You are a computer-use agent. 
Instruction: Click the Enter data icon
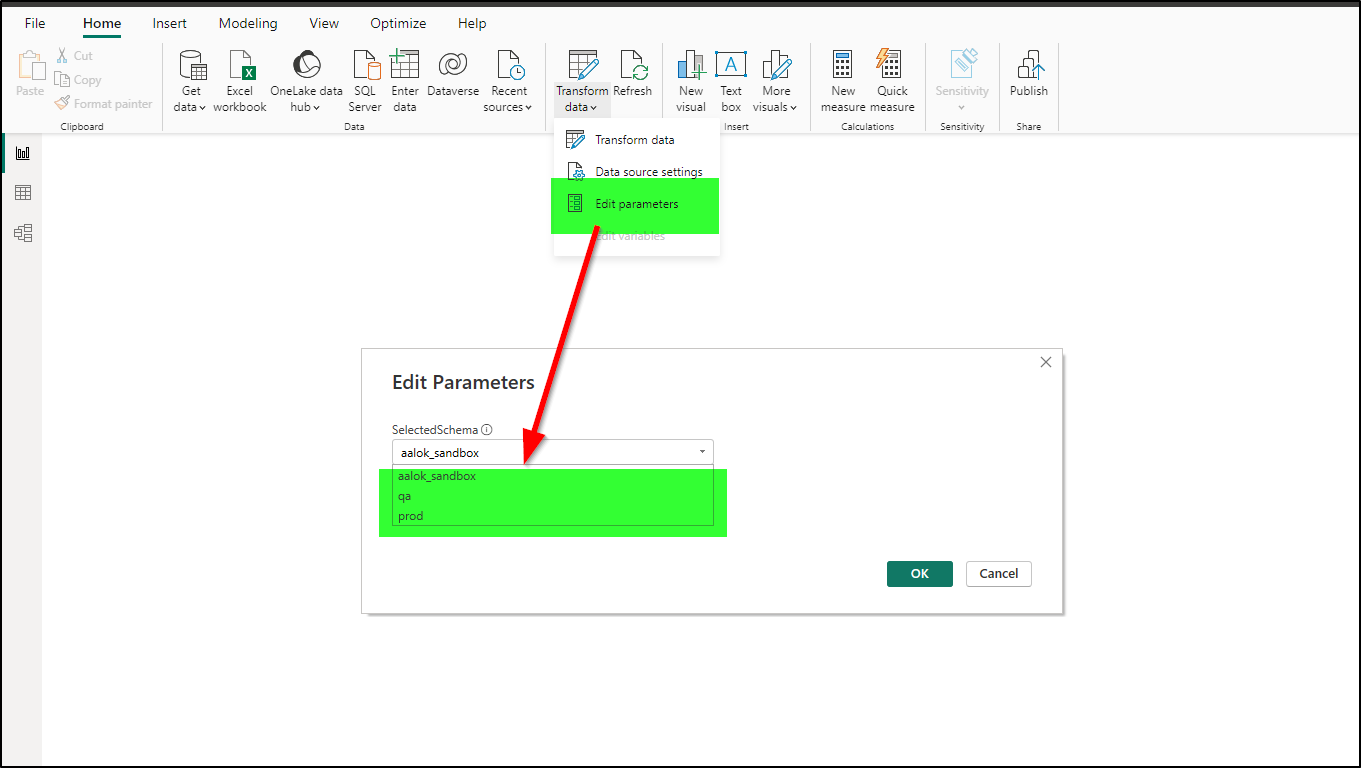(x=405, y=65)
